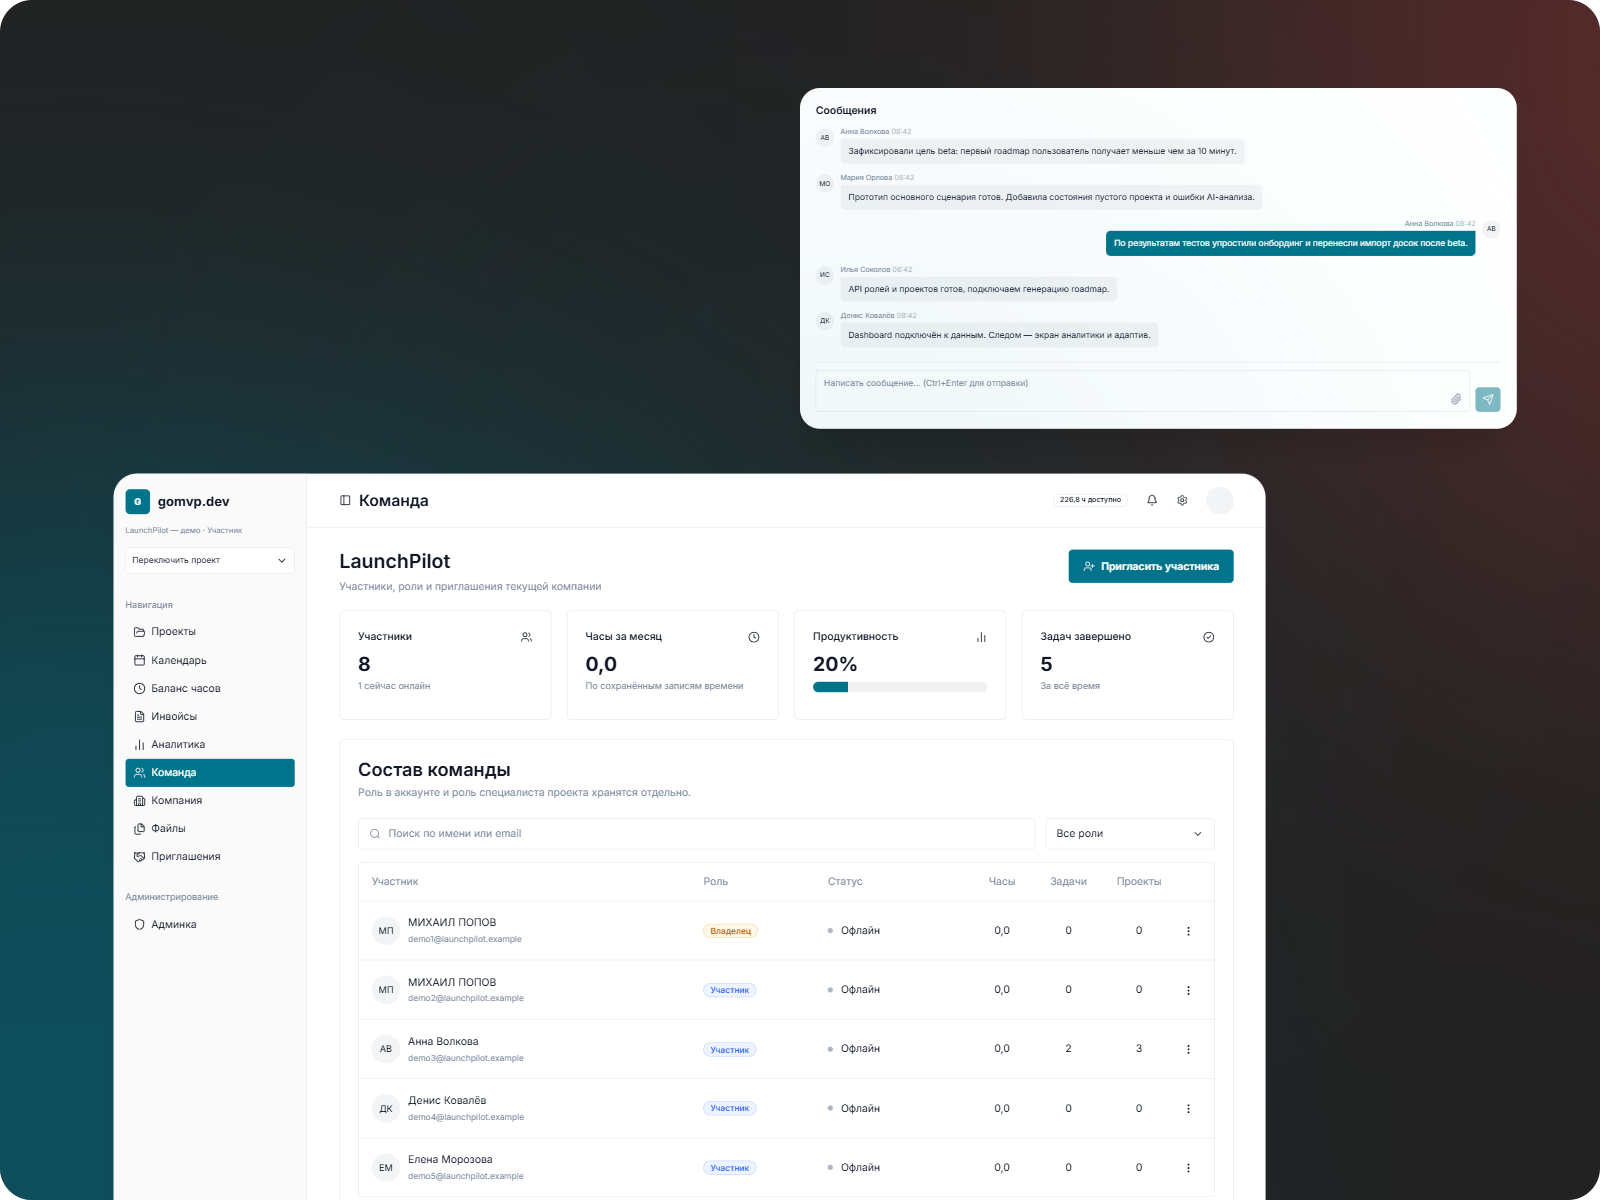Image resolution: width=1600 pixels, height=1200 pixels.
Task: Open notifications bell icon
Action: pyautogui.click(x=1152, y=500)
